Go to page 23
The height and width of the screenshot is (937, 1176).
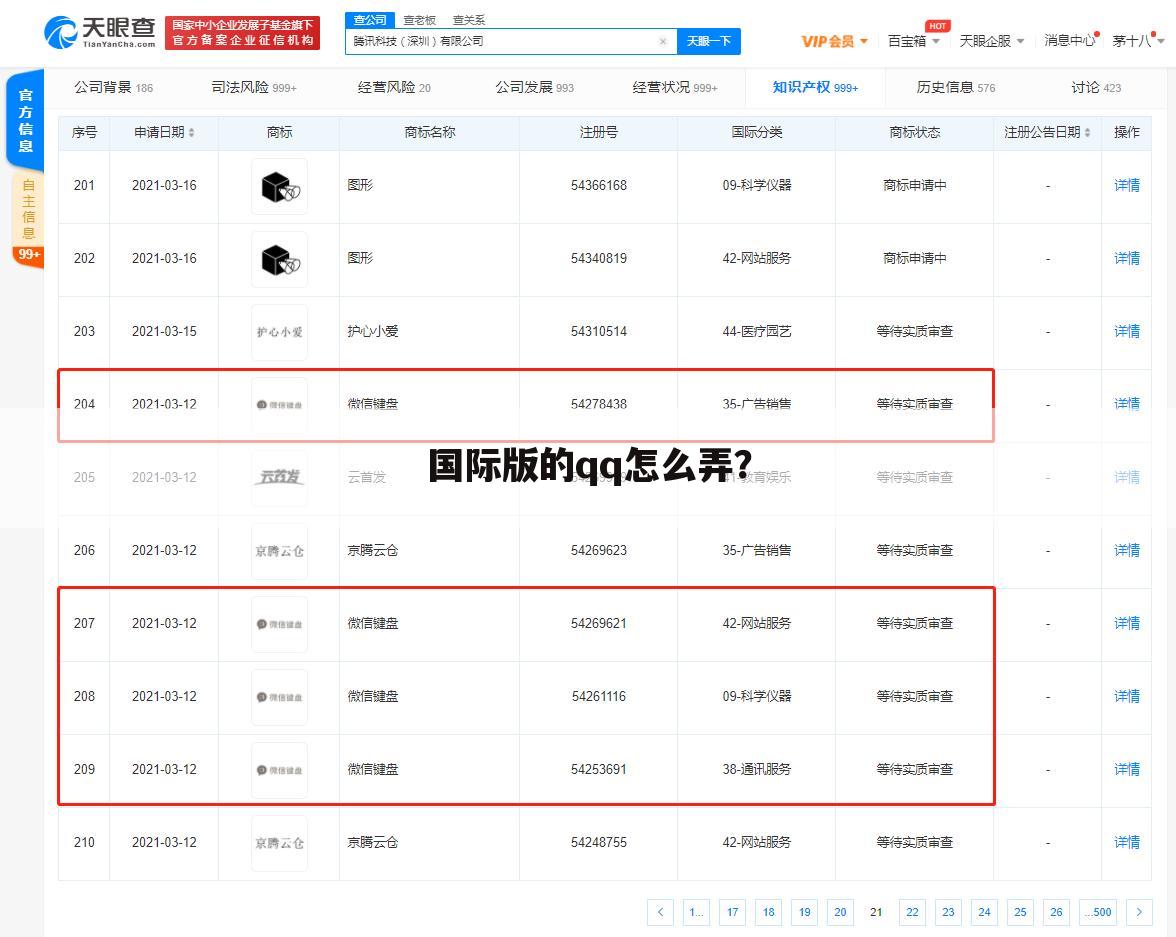tap(948, 912)
